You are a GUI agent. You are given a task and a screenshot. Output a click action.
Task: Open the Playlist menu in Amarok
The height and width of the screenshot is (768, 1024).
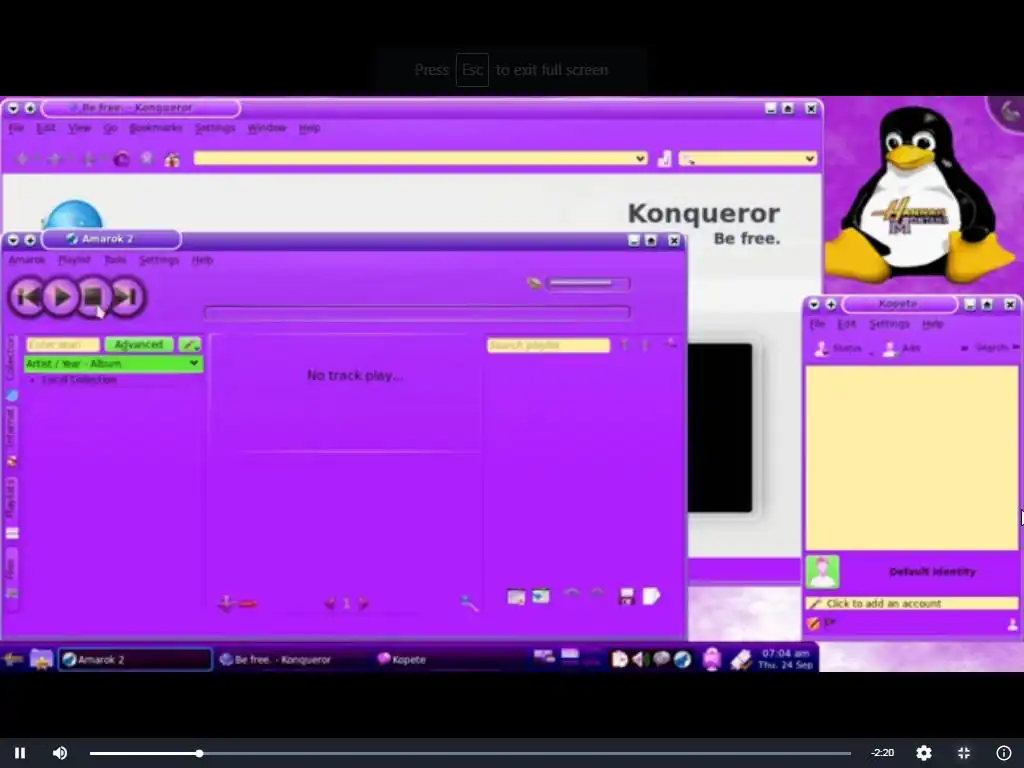coord(74,260)
